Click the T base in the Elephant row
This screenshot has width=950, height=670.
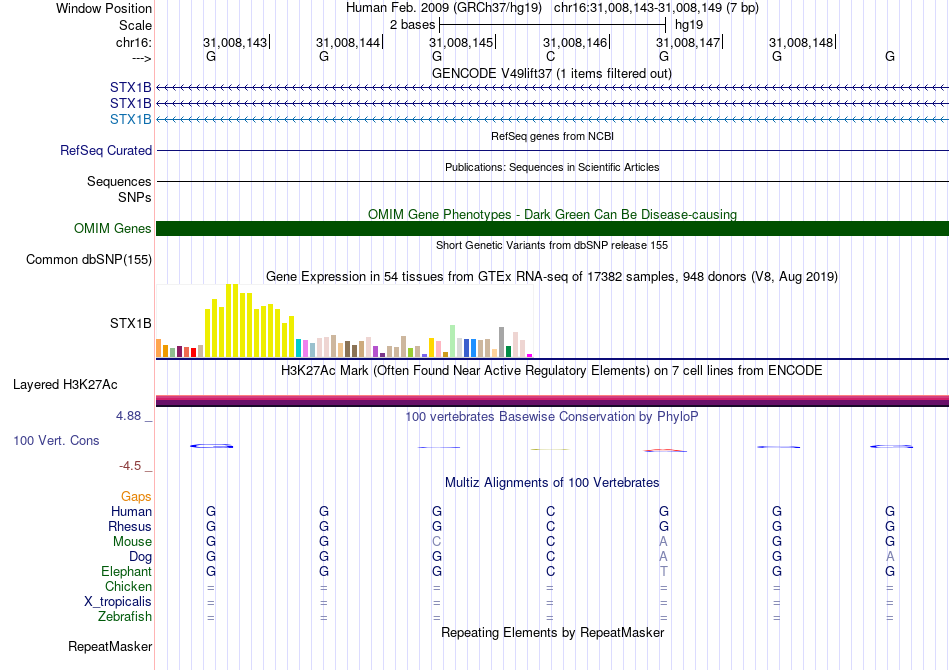(x=663, y=571)
